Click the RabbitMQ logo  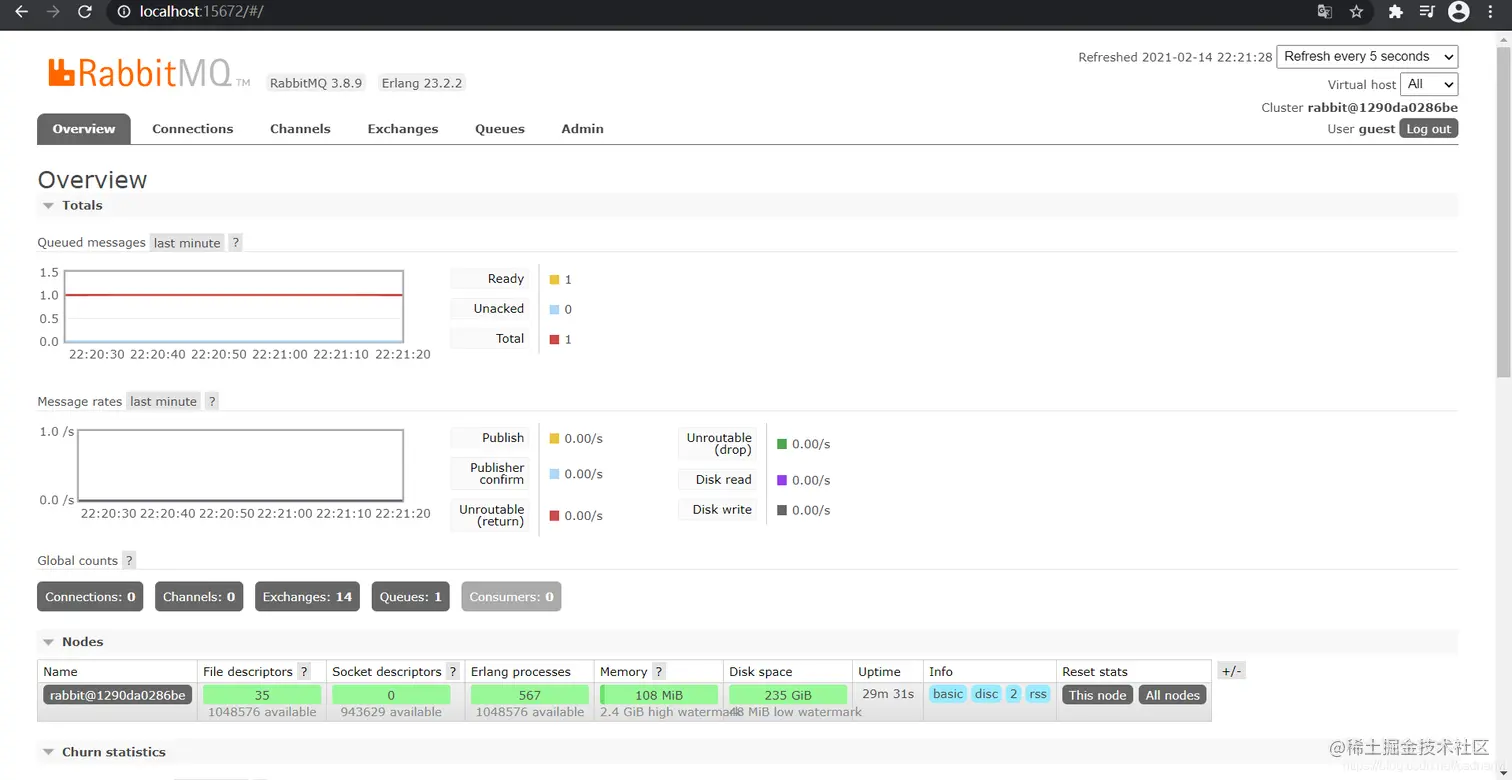coord(148,73)
